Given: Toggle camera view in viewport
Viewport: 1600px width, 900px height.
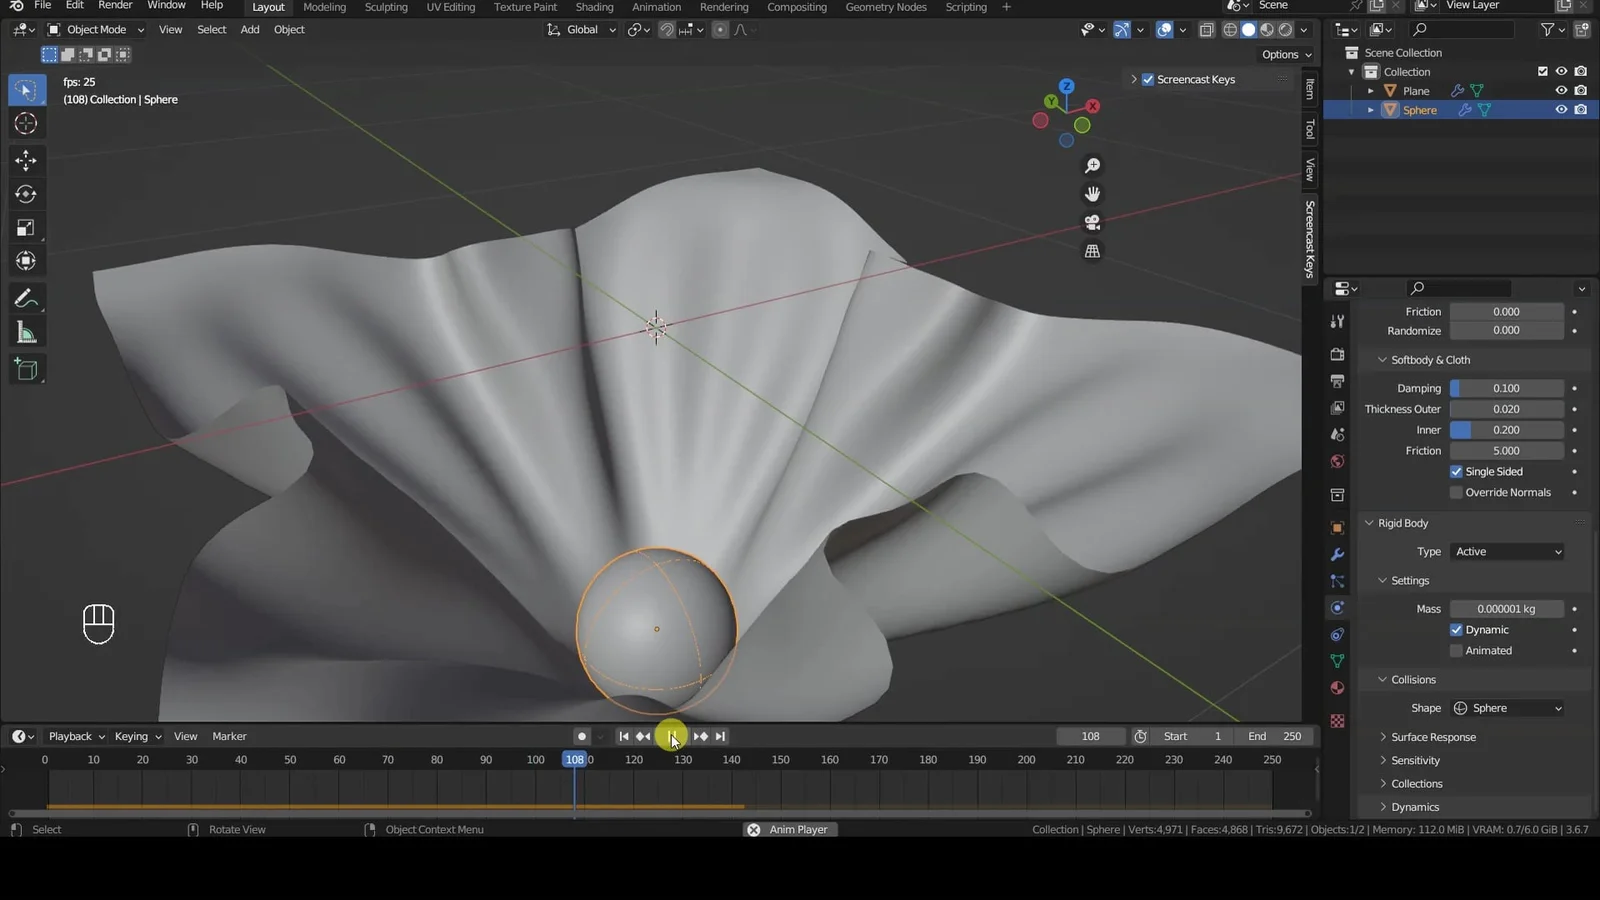Looking at the screenshot, I should [1092, 222].
